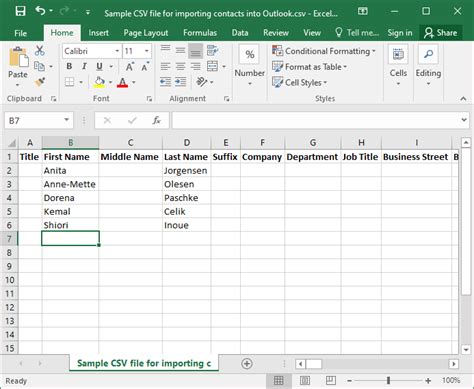Viewport: 474px width, 389px height.
Task: Open the Conditional Formatting dropdown
Action: [x=324, y=51]
